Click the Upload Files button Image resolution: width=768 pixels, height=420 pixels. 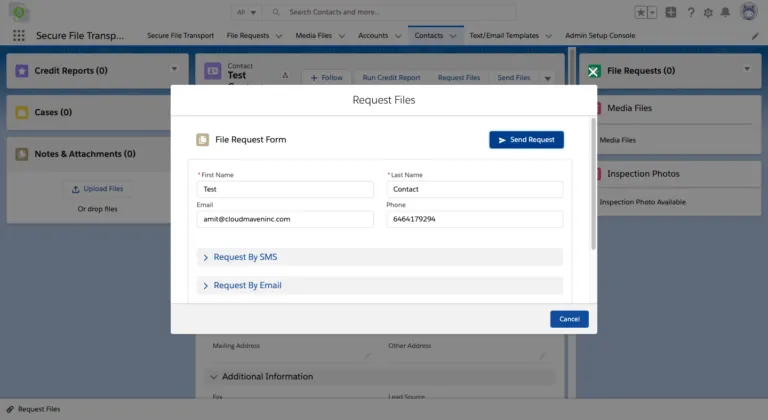click(97, 189)
